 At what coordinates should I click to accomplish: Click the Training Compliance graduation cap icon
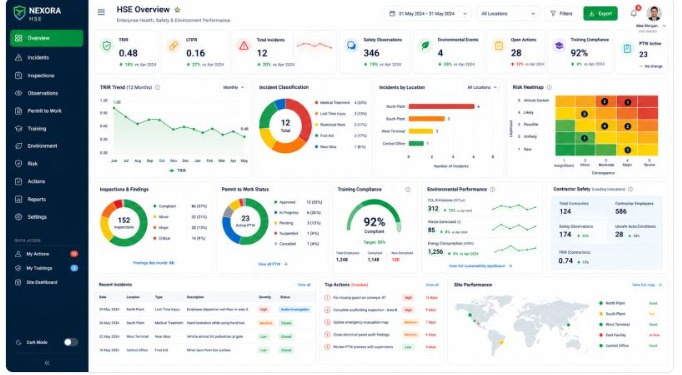click(558, 46)
